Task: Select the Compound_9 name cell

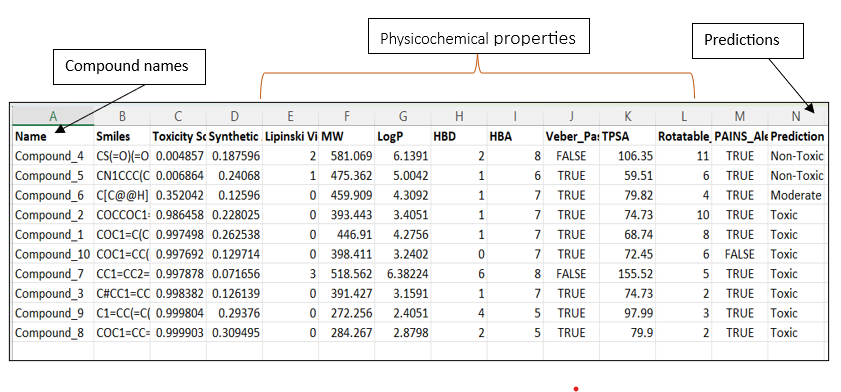Action: click(53, 313)
